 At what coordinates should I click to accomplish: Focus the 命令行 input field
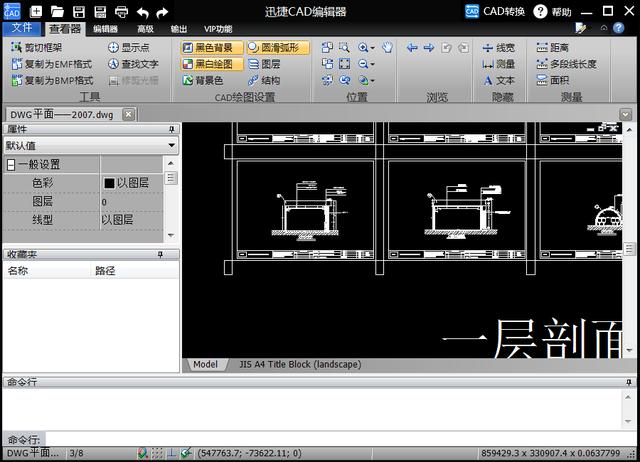pos(341,439)
